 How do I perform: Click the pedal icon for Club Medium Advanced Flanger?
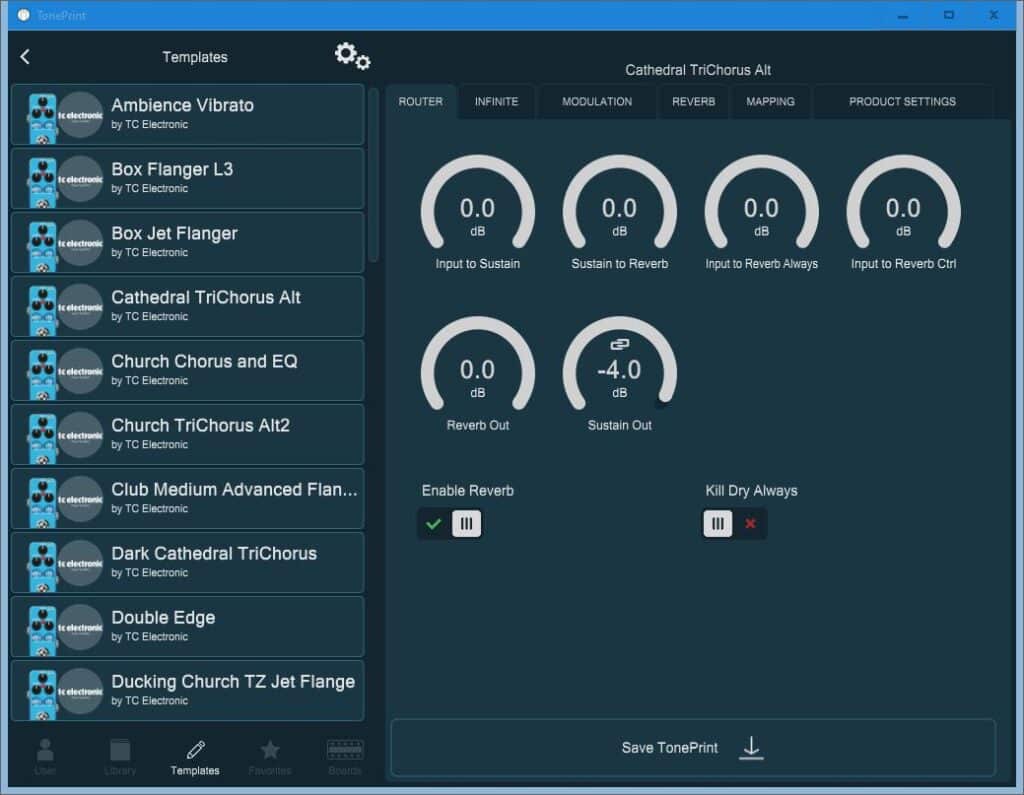click(43, 502)
